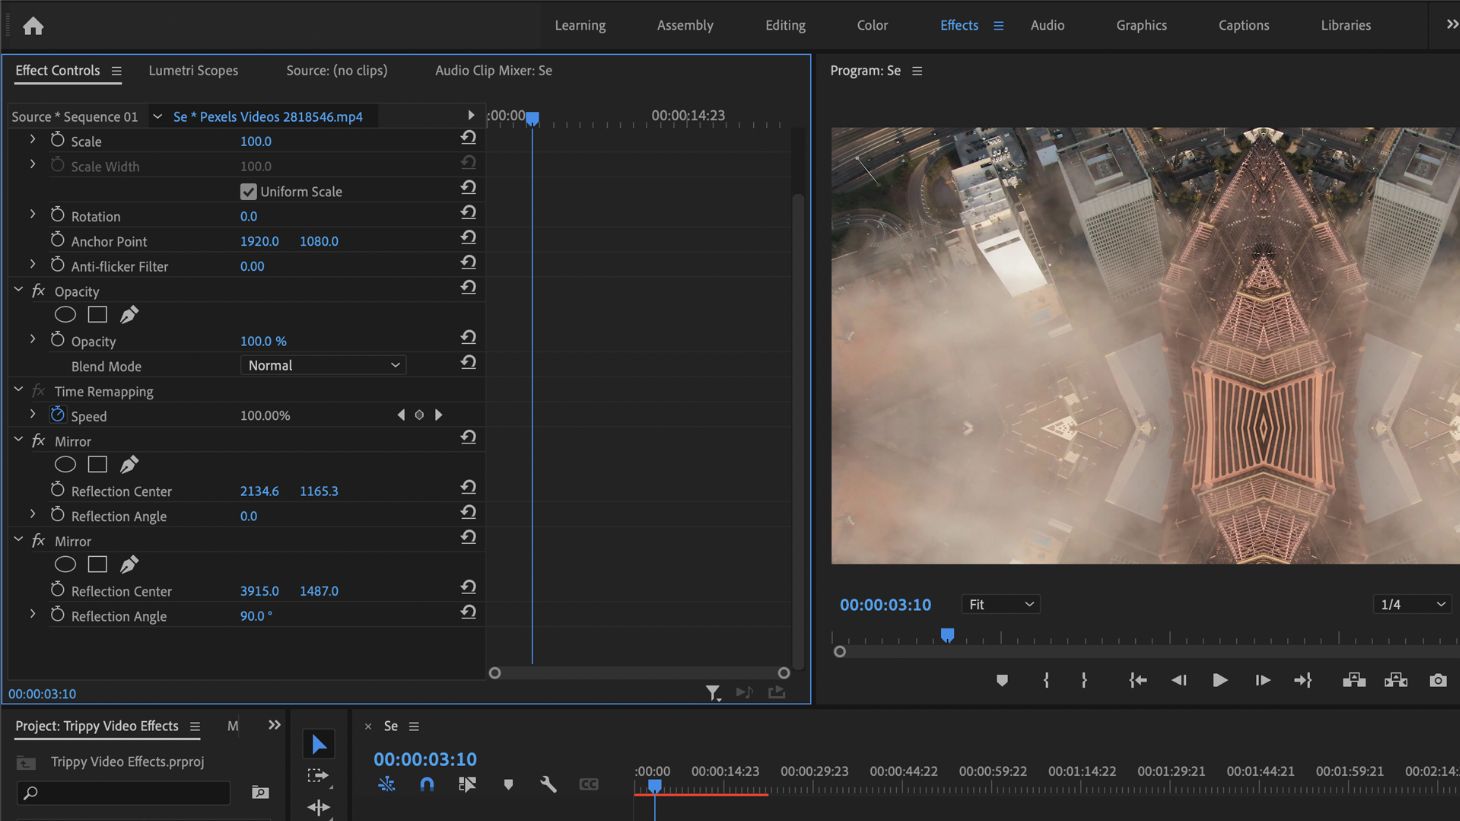Open the Blend Mode dropdown set to Normal

point(322,364)
